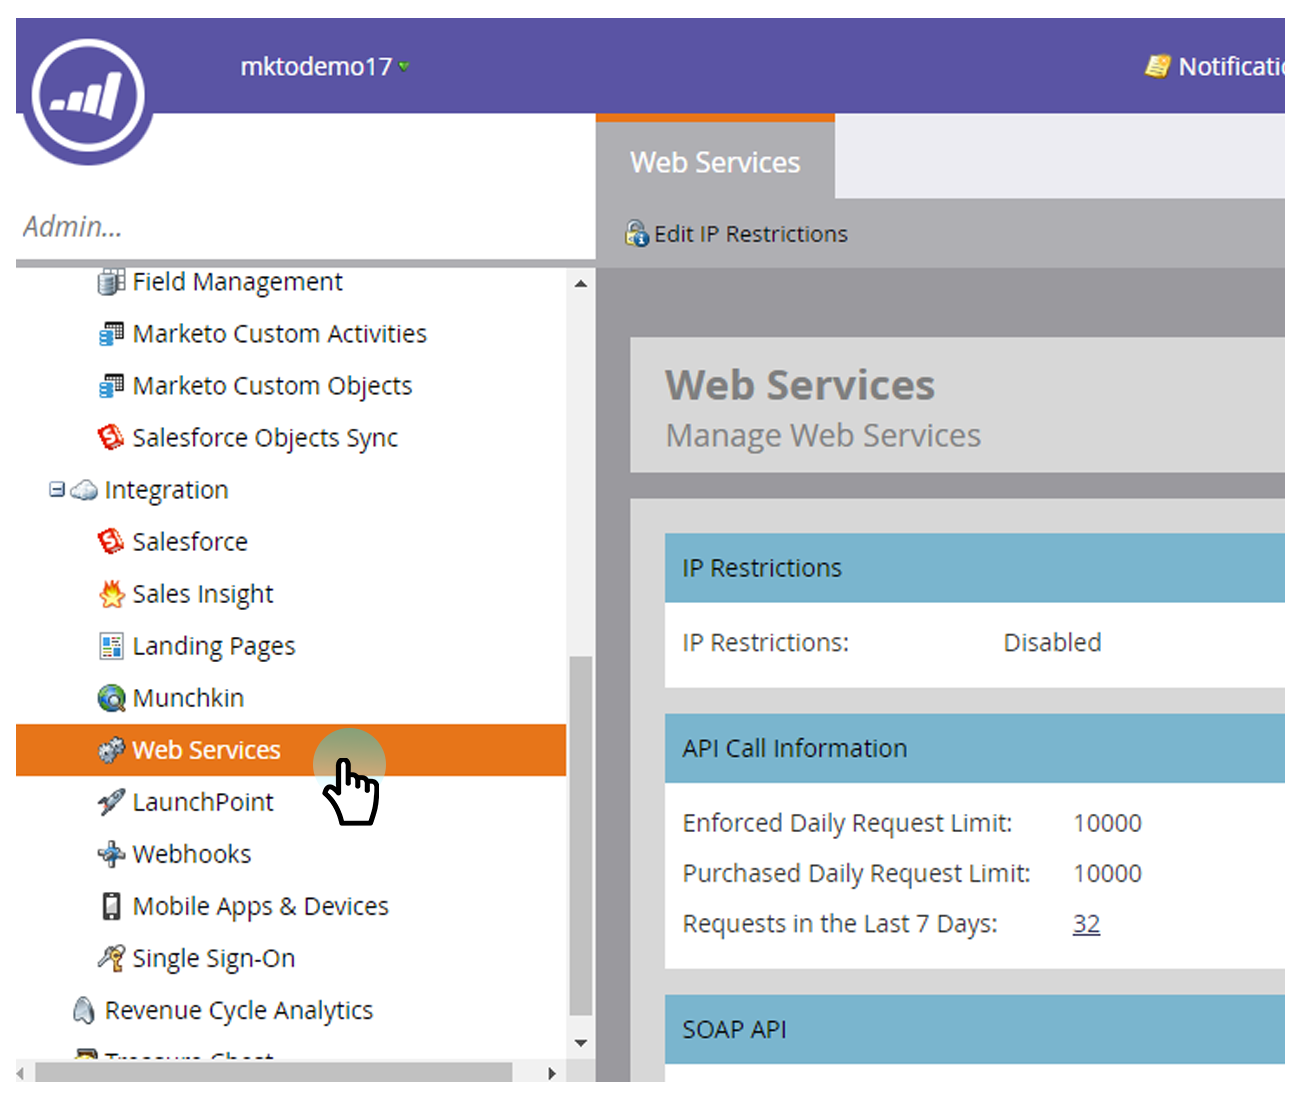Viewport: 1300px width, 1100px height.
Task: Open Revenue Cycle Analytics item
Action: tap(238, 1010)
